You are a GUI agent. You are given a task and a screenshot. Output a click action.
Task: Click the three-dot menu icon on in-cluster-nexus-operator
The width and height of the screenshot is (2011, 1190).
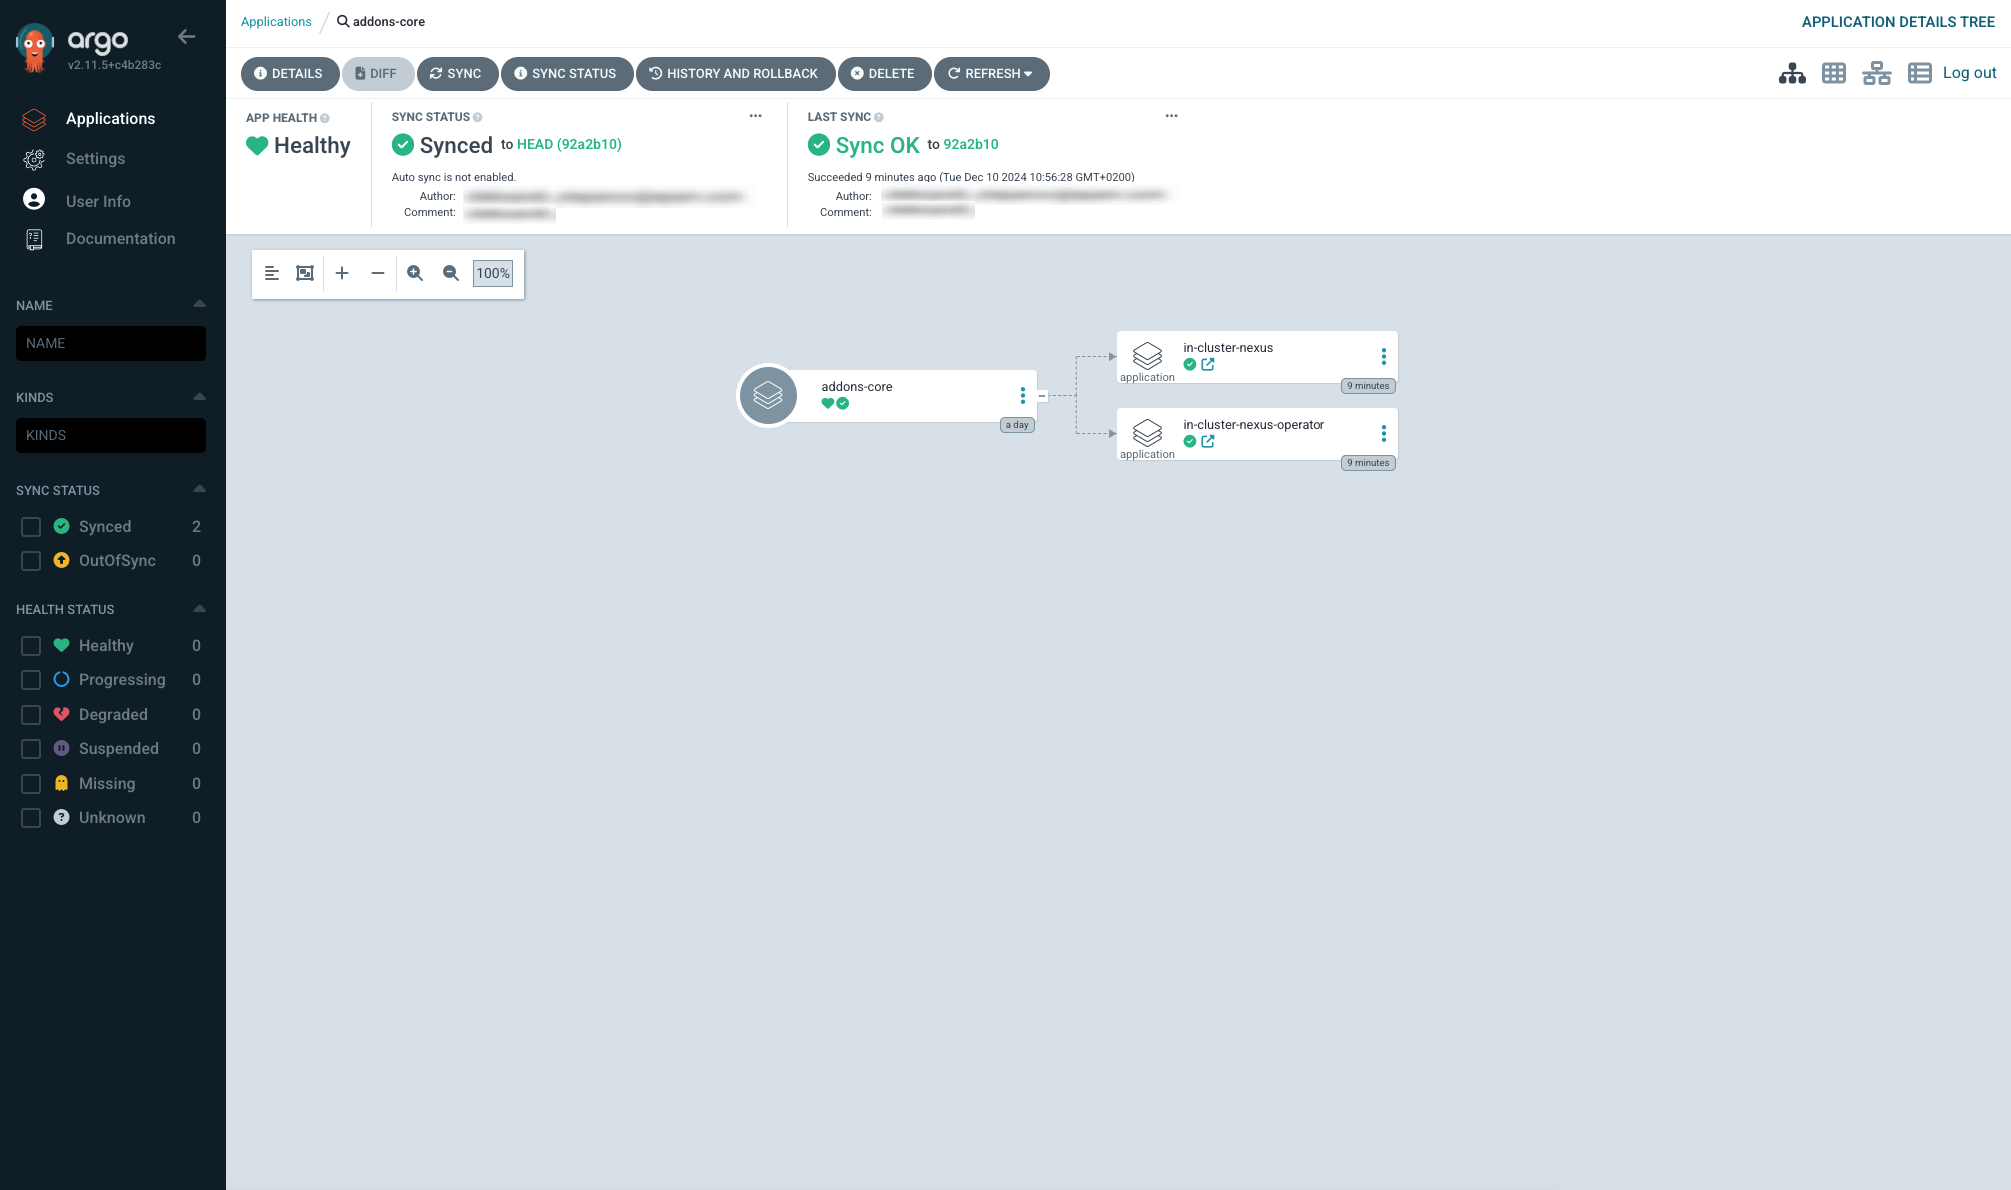(1384, 432)
